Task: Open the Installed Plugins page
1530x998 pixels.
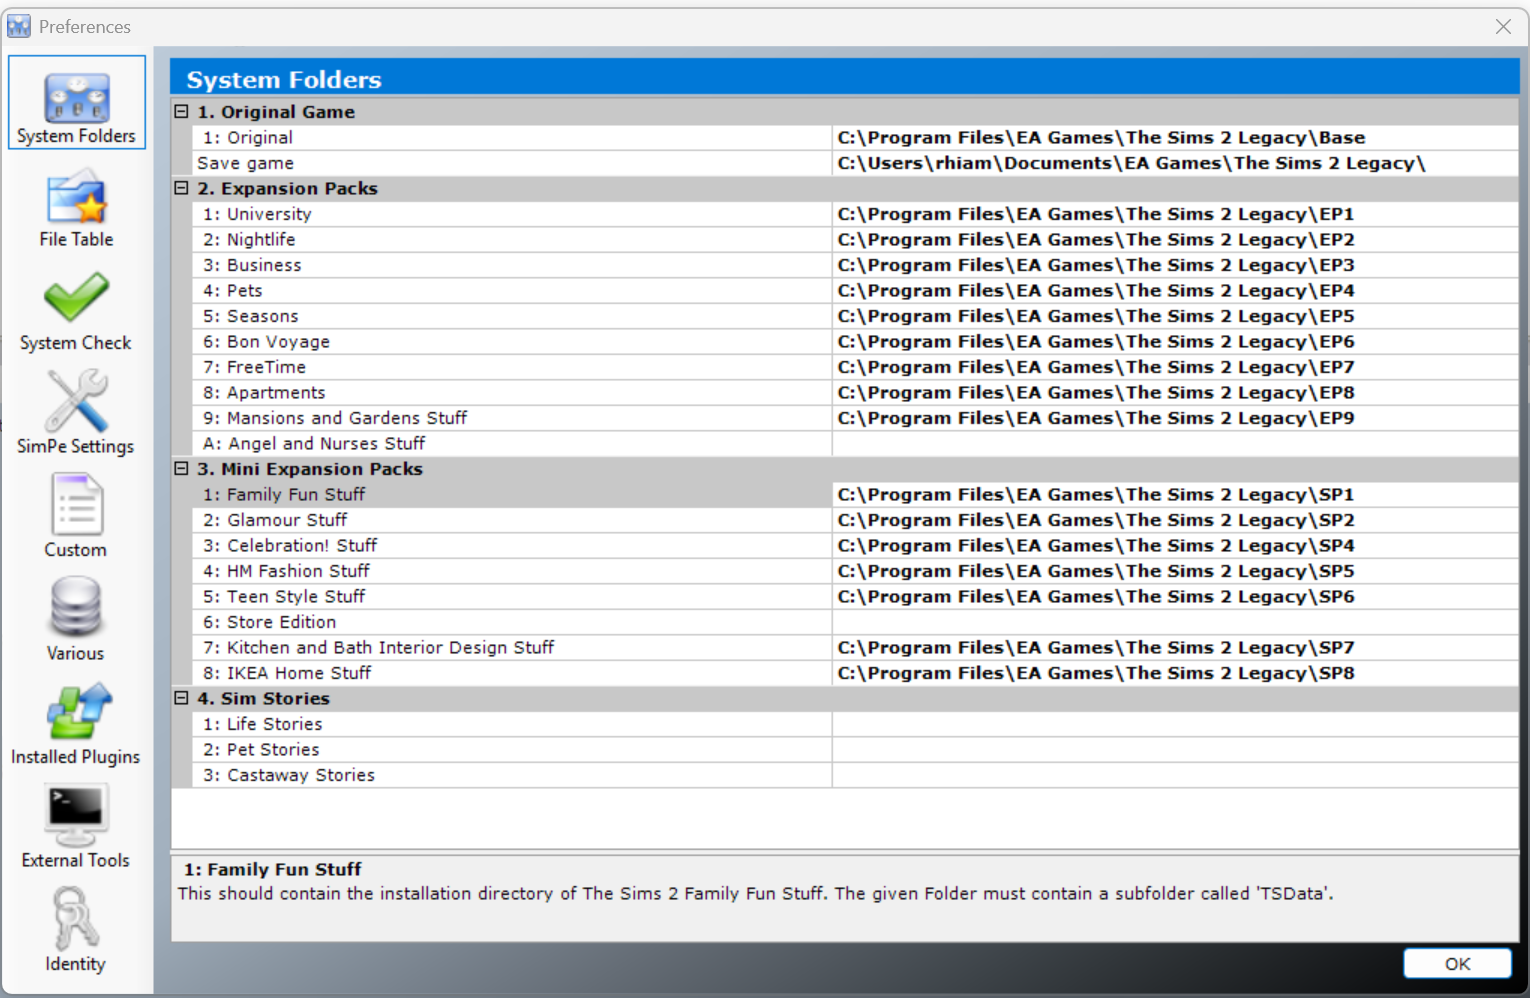Action: [76, 726]
